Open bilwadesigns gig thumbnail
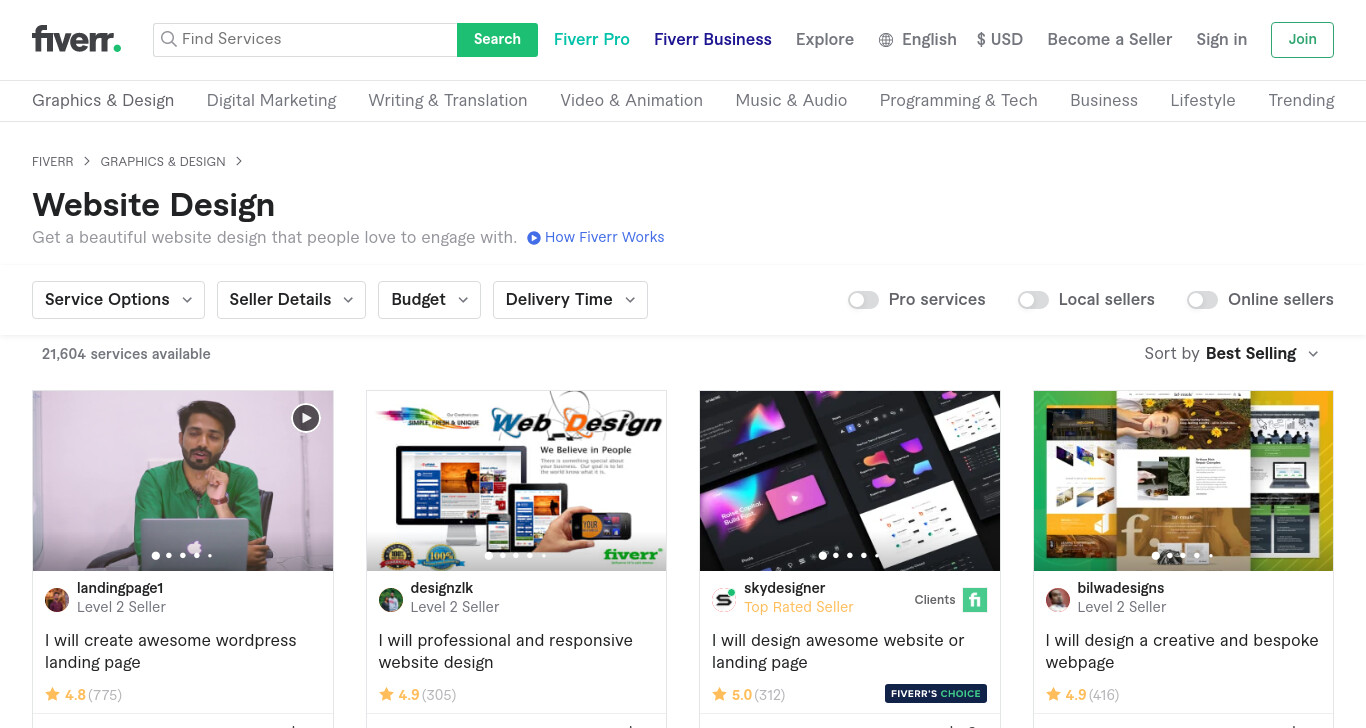1366x728 pixels. pyautogui.click(x=1183, y=480)
